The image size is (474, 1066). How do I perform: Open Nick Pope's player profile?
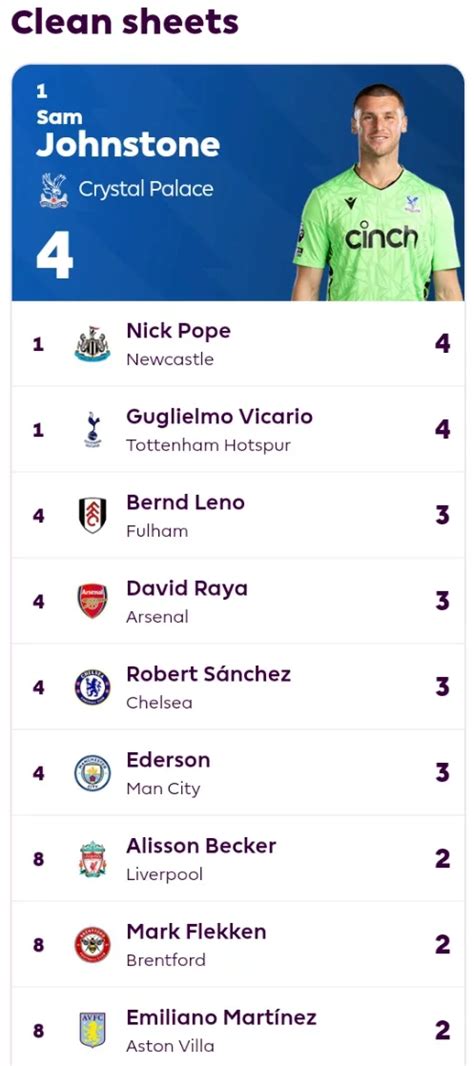178,331
